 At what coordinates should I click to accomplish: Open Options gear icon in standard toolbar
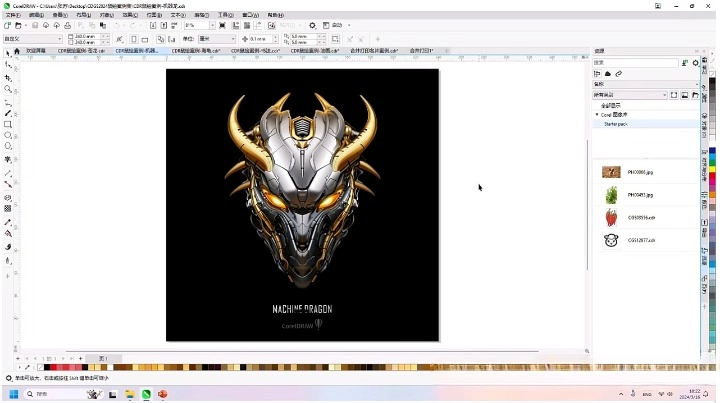(312, 25)
